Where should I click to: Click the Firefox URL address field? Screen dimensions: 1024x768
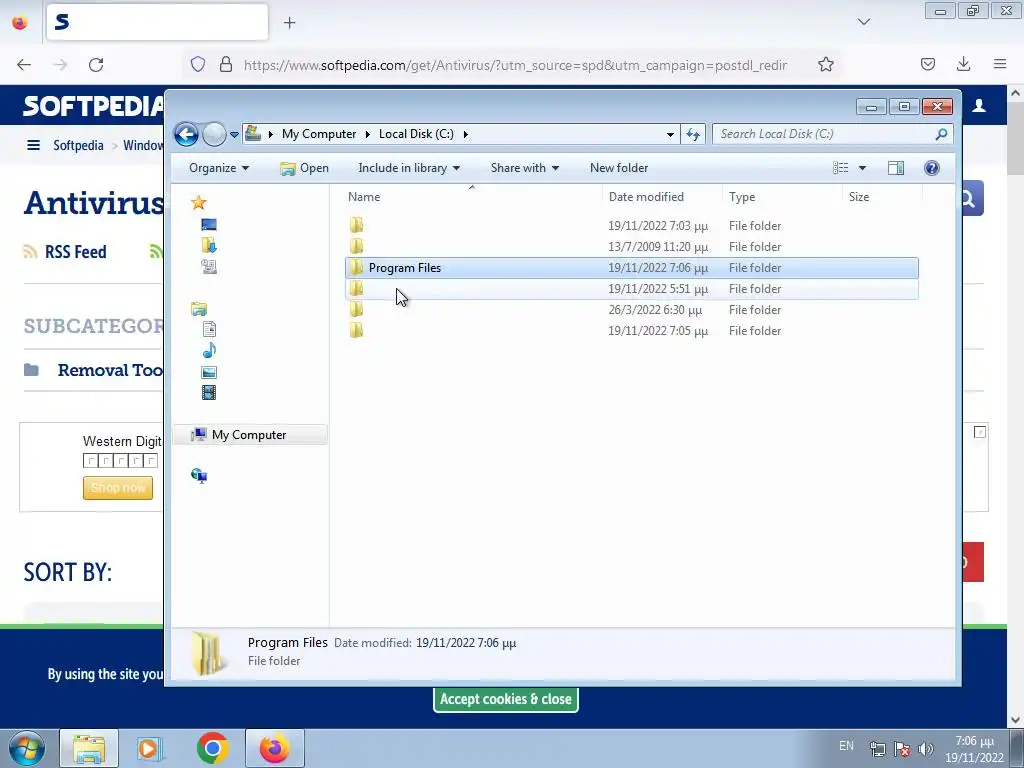point(516,65)
